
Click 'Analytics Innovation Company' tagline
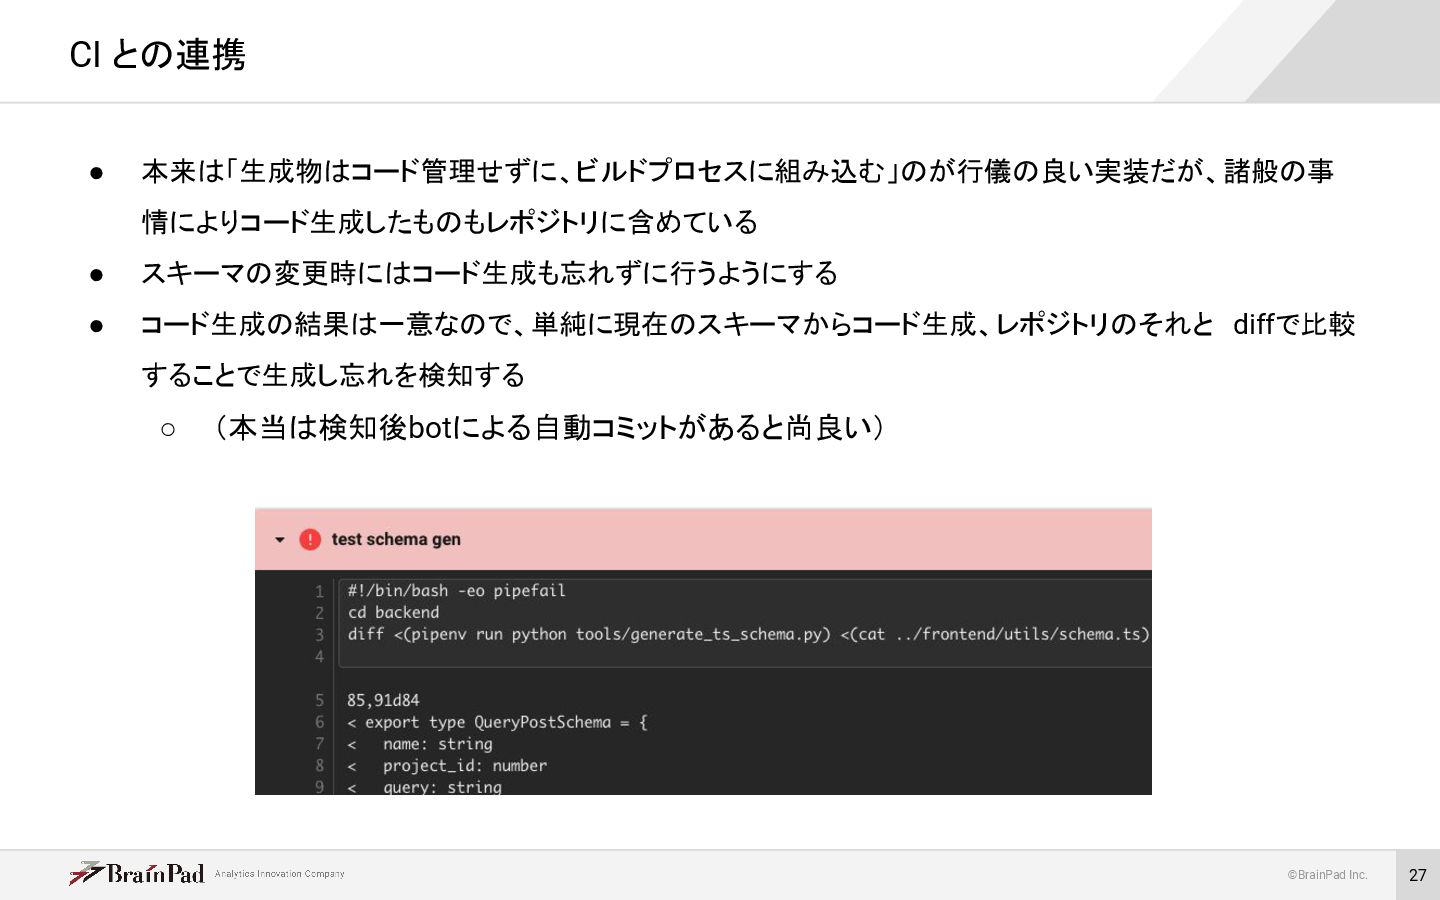(x=279, y=874)
